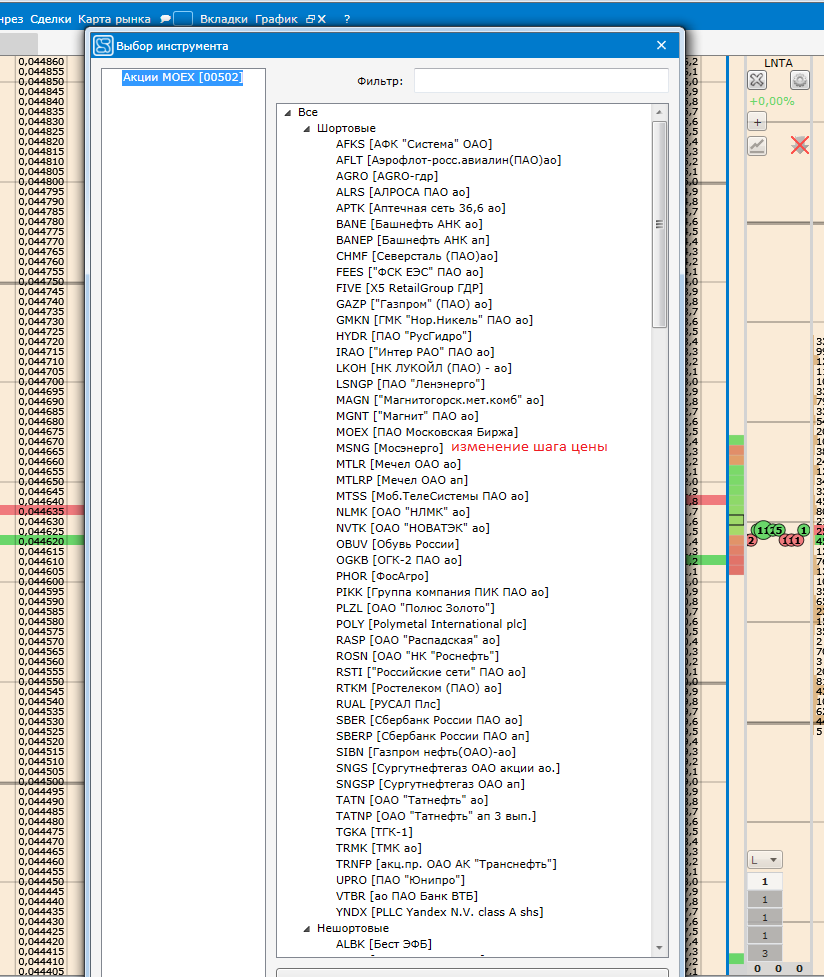The image size is (824, 977).
Task: Click the question mark help item
Action: coord(347,19)
